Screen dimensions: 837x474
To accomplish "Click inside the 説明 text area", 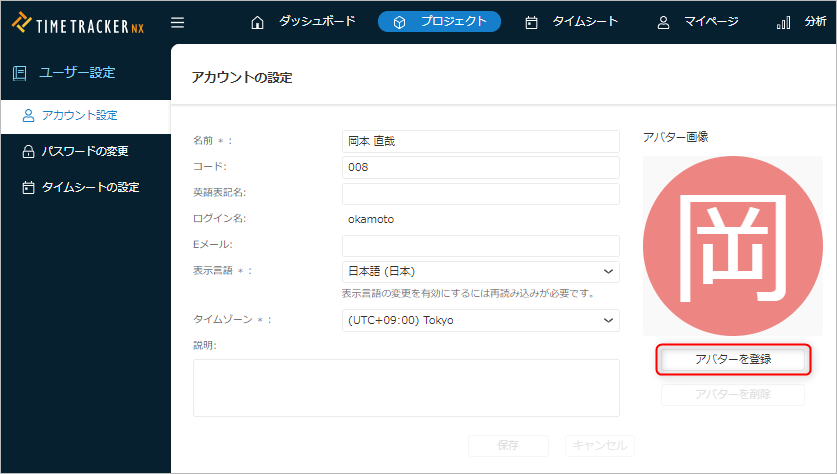I will point(406,387).
